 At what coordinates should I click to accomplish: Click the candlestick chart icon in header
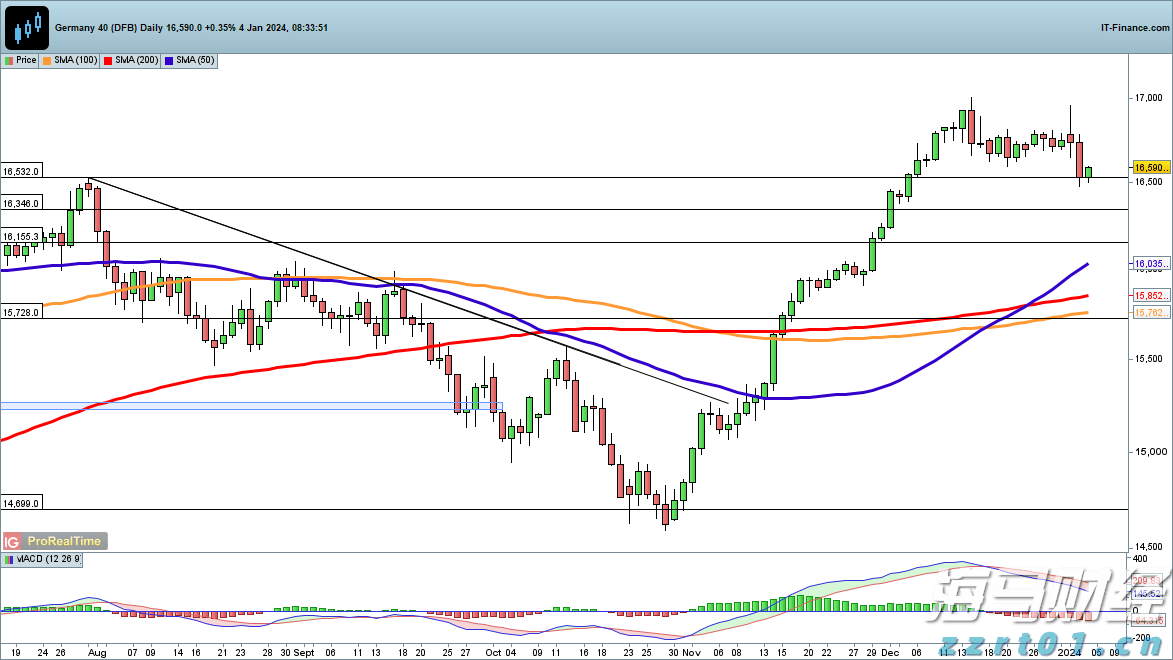tap(27, 28)
